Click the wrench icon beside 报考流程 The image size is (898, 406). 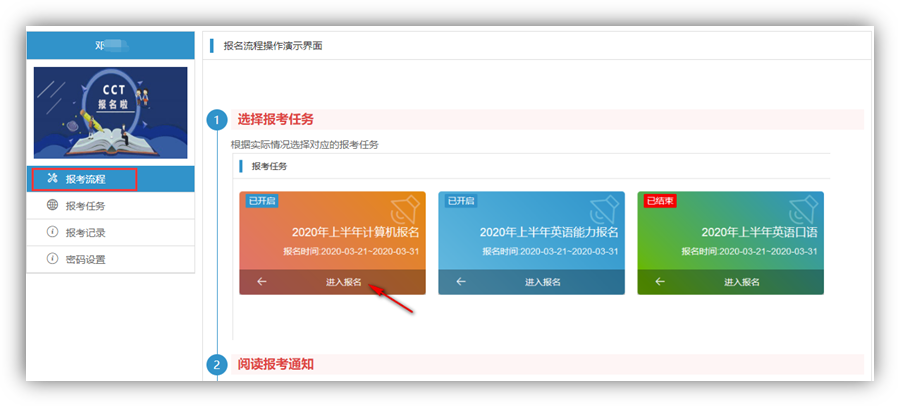[52, 179]
